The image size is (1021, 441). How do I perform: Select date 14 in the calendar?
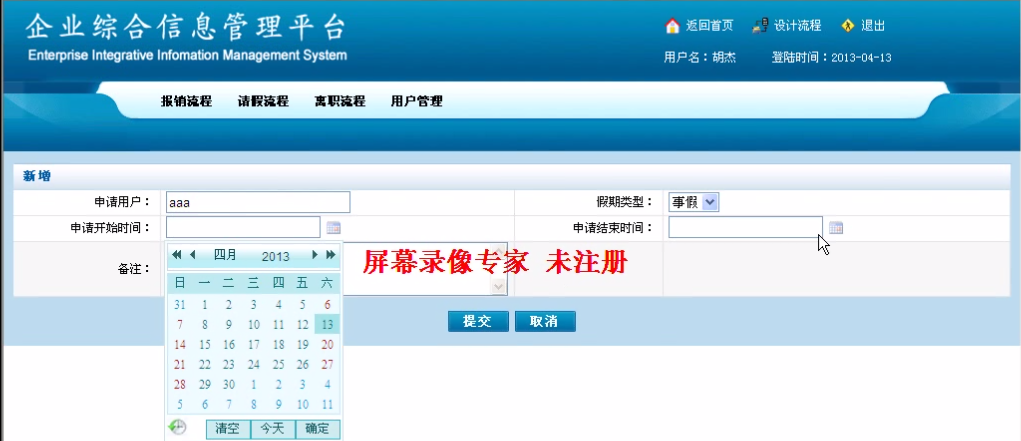click(x=180, y=345)
